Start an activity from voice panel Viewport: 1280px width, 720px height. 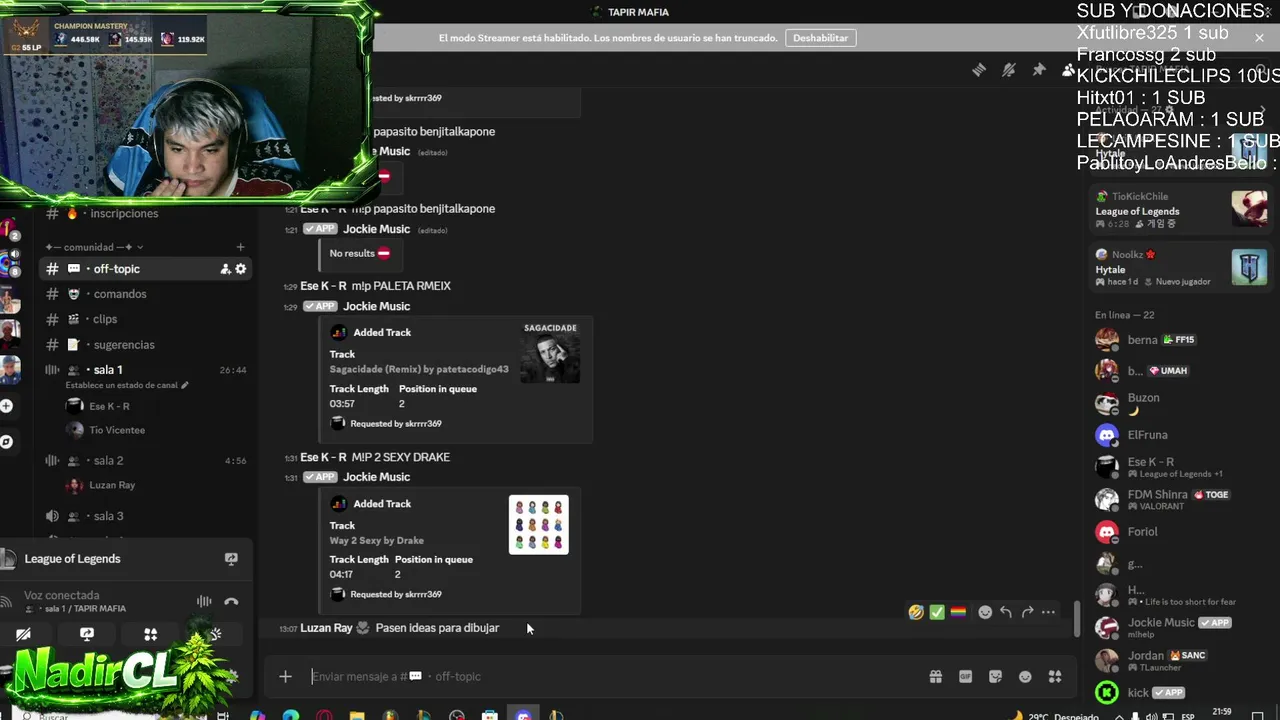150,634
